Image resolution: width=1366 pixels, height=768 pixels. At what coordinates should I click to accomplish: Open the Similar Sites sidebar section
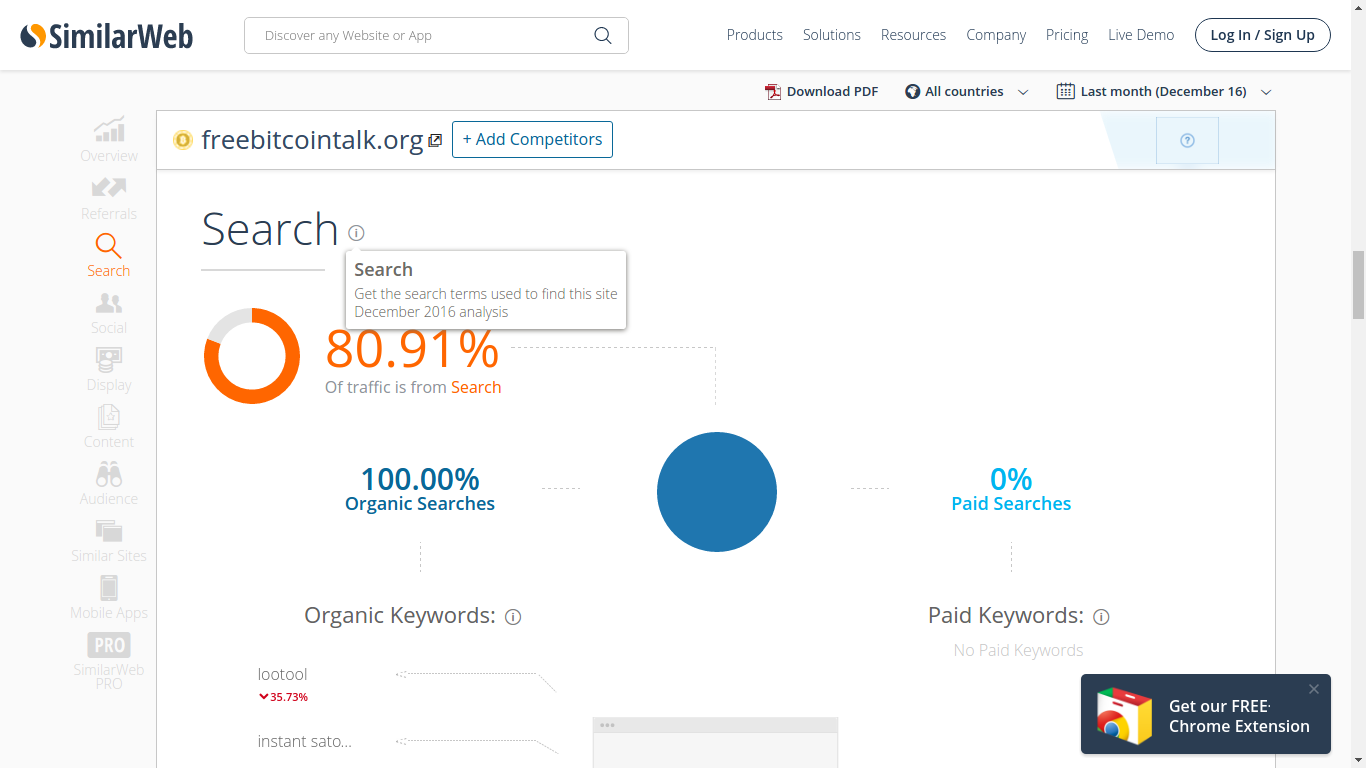point(109,540)
